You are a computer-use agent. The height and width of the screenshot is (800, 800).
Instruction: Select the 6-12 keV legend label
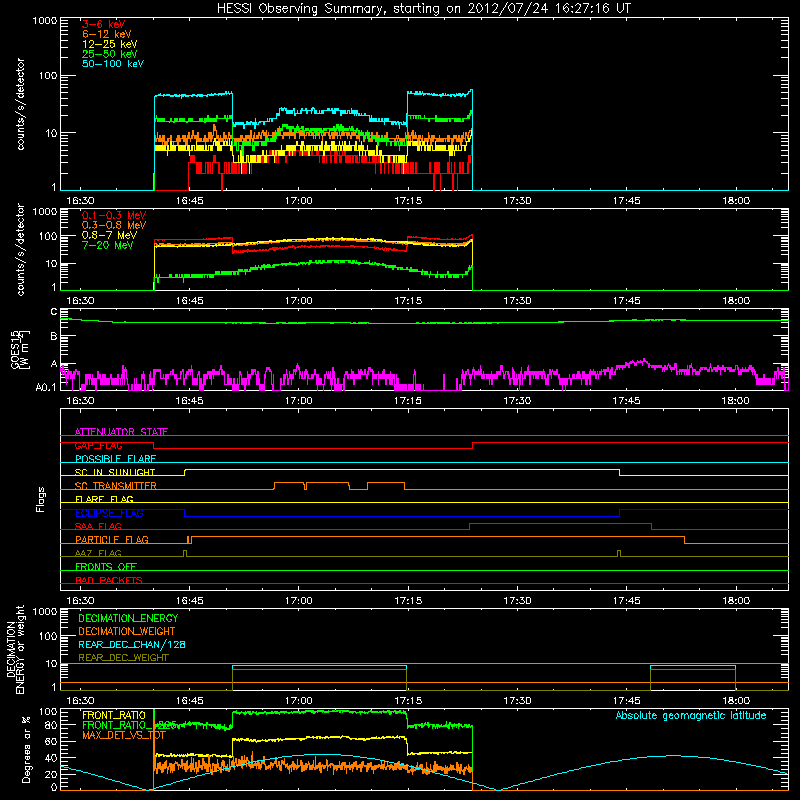[107, 34]
